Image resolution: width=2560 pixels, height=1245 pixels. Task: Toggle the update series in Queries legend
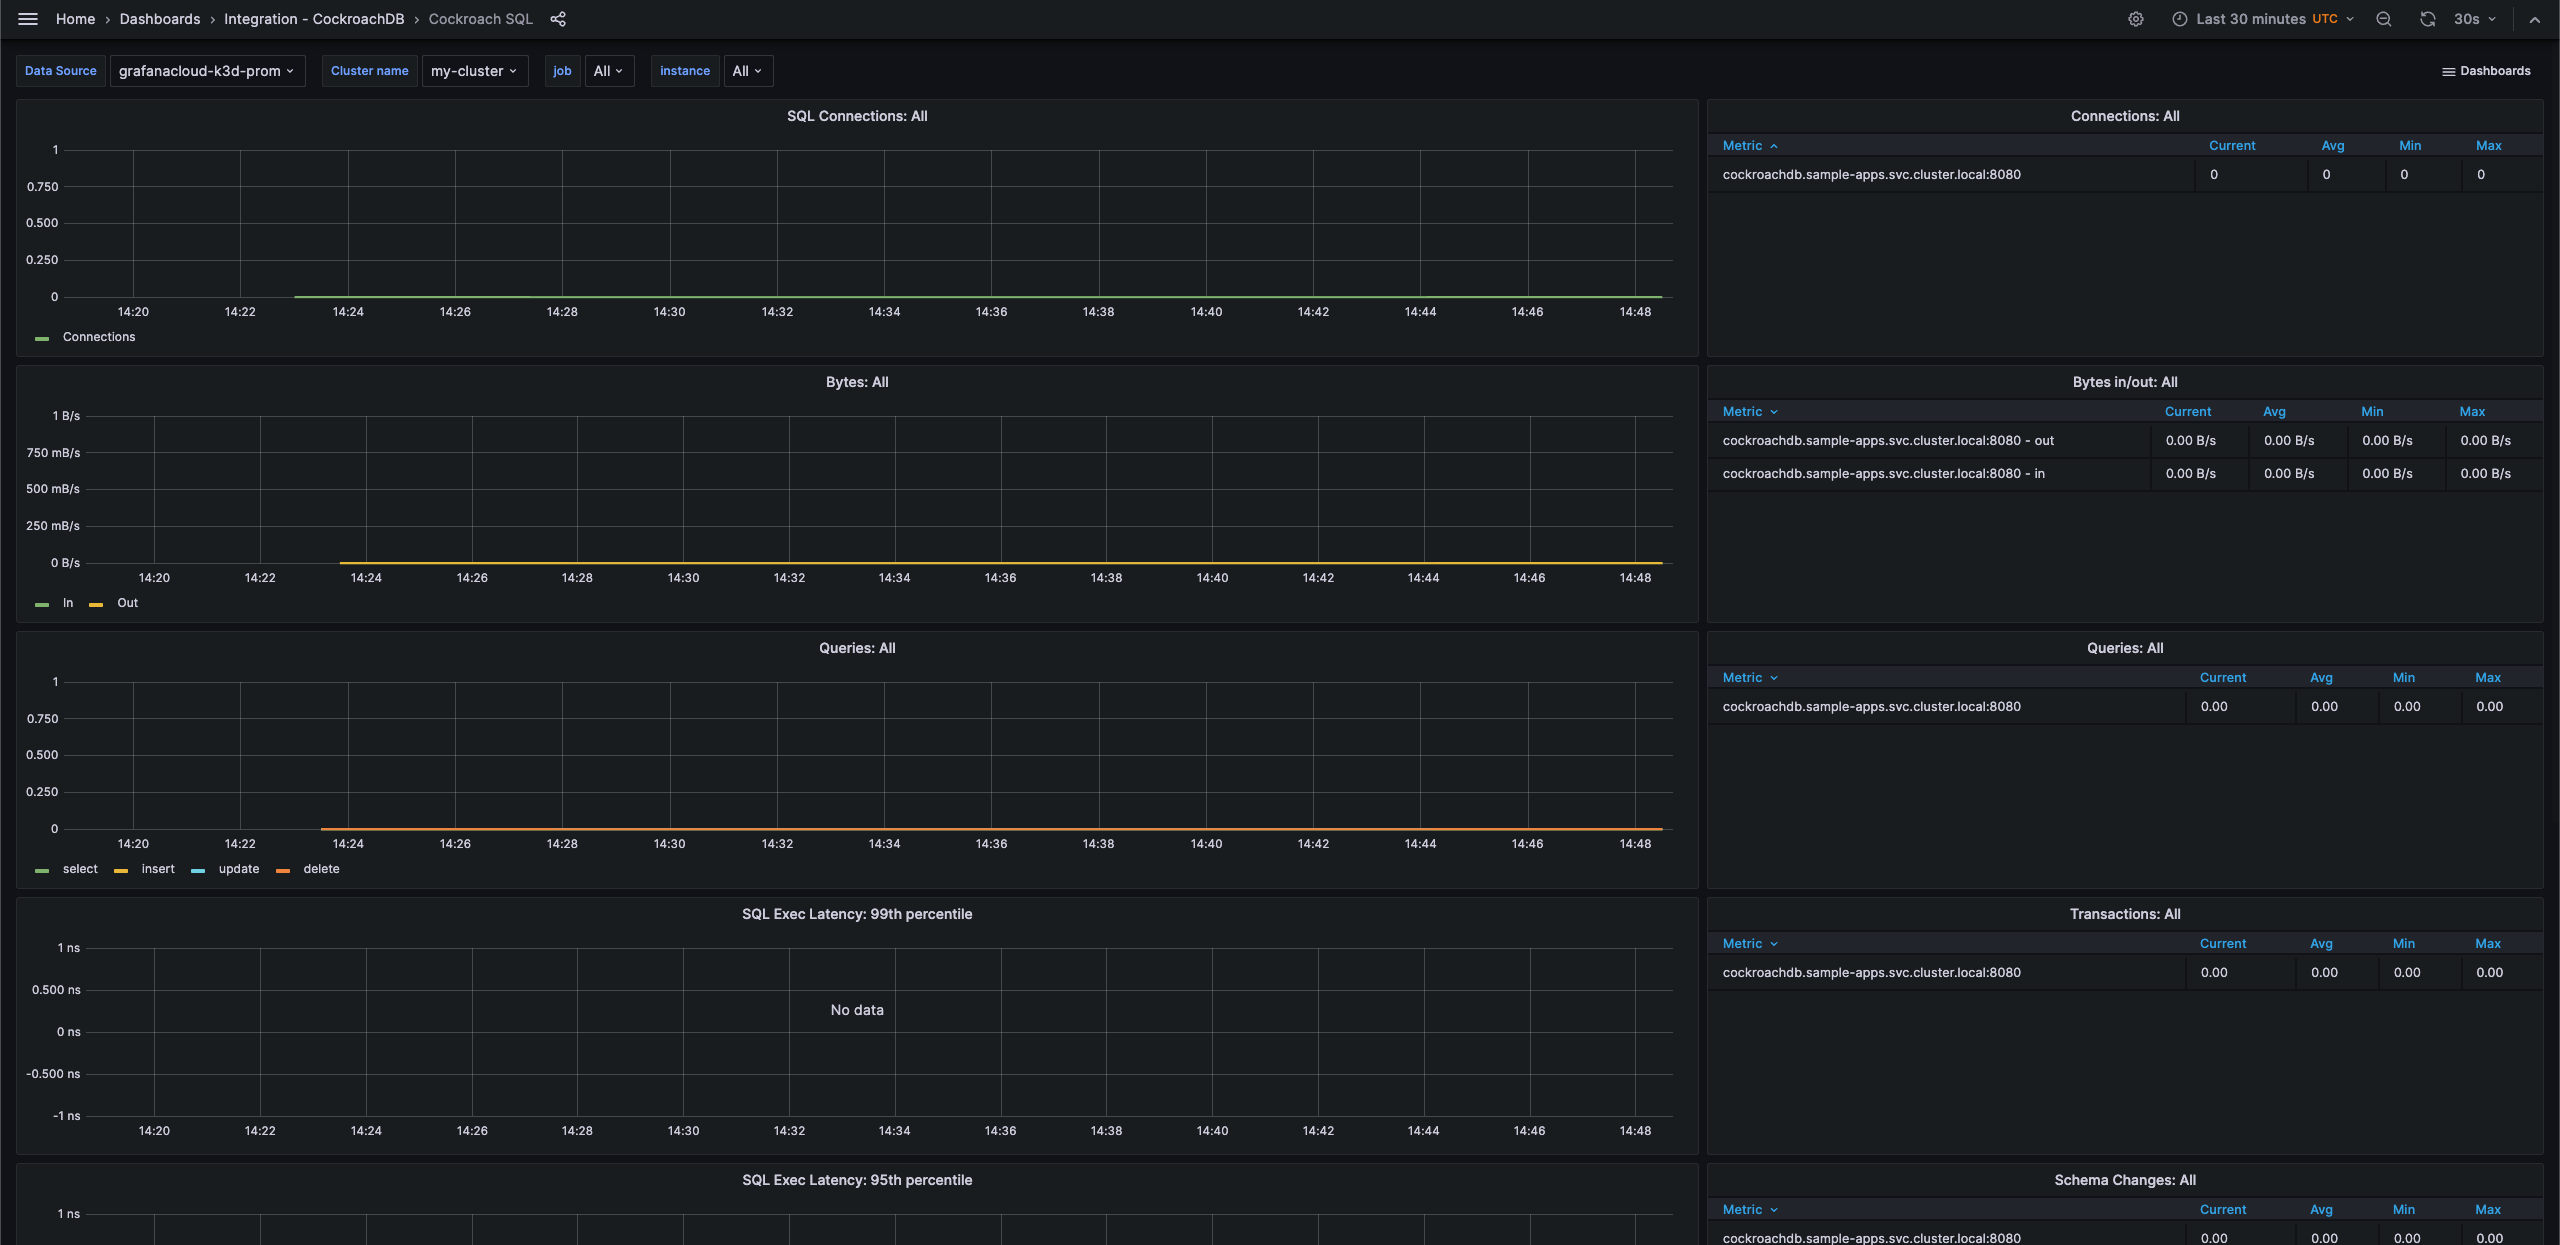(238, 869)
